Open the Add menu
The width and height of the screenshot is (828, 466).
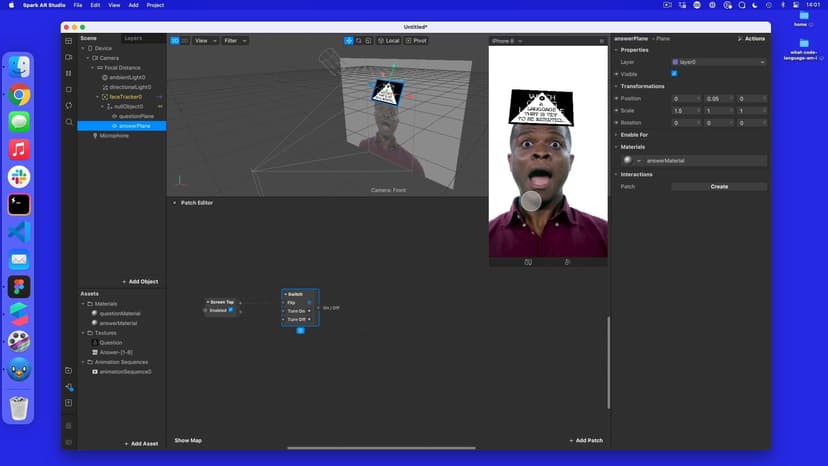click(x=134, y=5)
